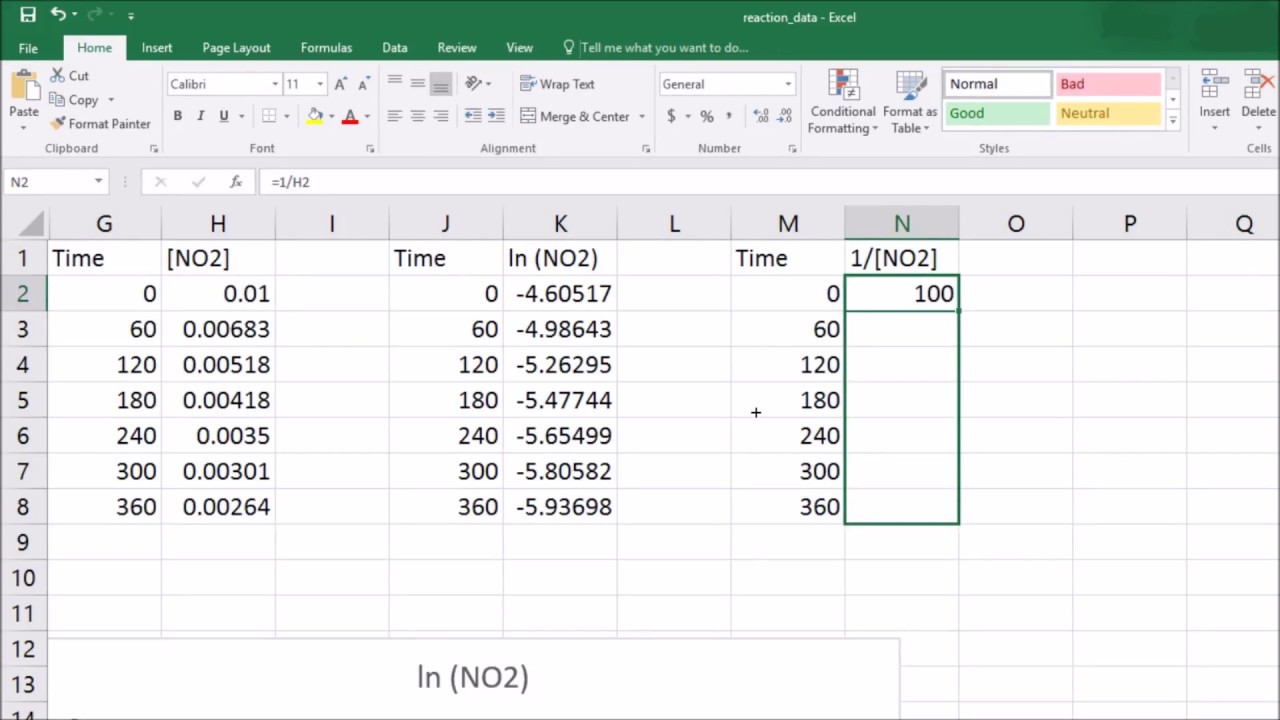1280x720 pixels.
Task: Select the Format Painter brush
Action: [x=57, y=123]
